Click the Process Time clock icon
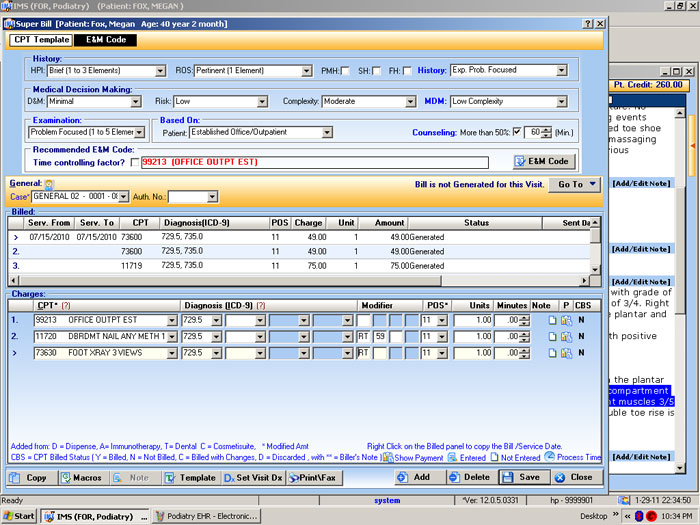The height and width of the screenshot is (525, 700). (x=550, y=457)
